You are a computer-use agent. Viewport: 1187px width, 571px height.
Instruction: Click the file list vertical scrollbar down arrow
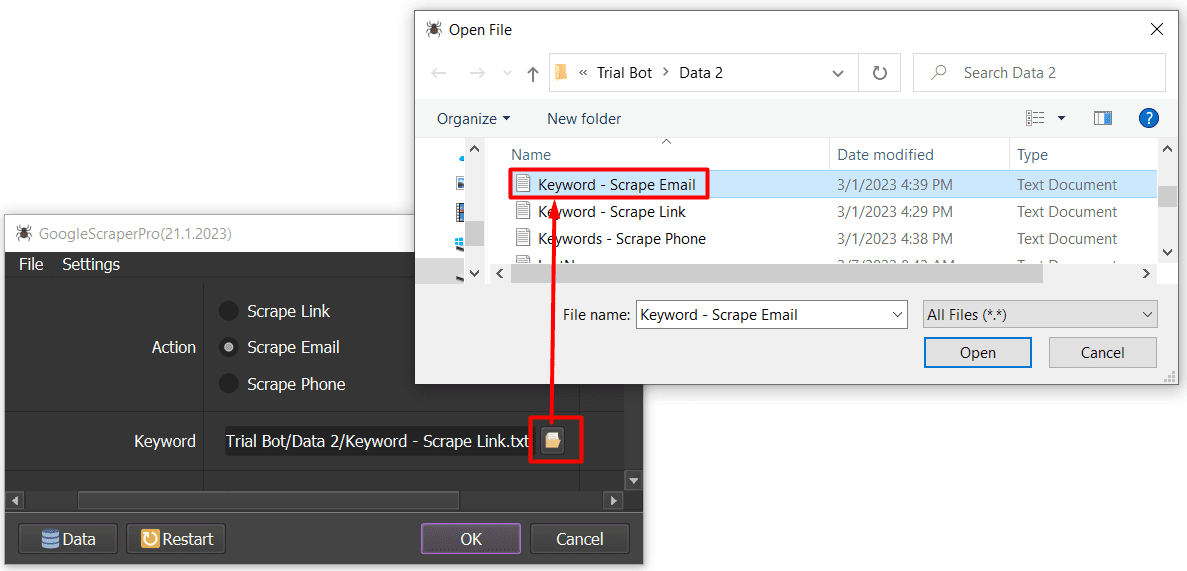pos(1167,251)
